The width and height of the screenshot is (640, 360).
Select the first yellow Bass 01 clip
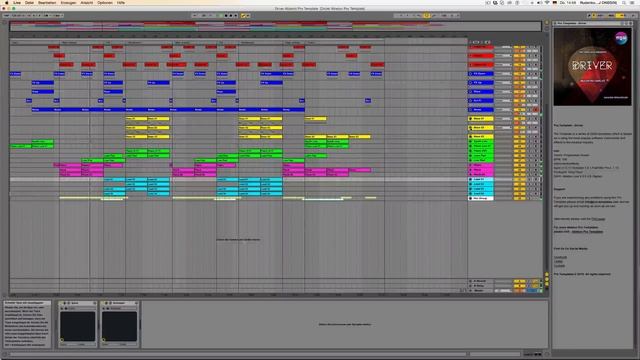pyautogui.click(x=136, y=119)
